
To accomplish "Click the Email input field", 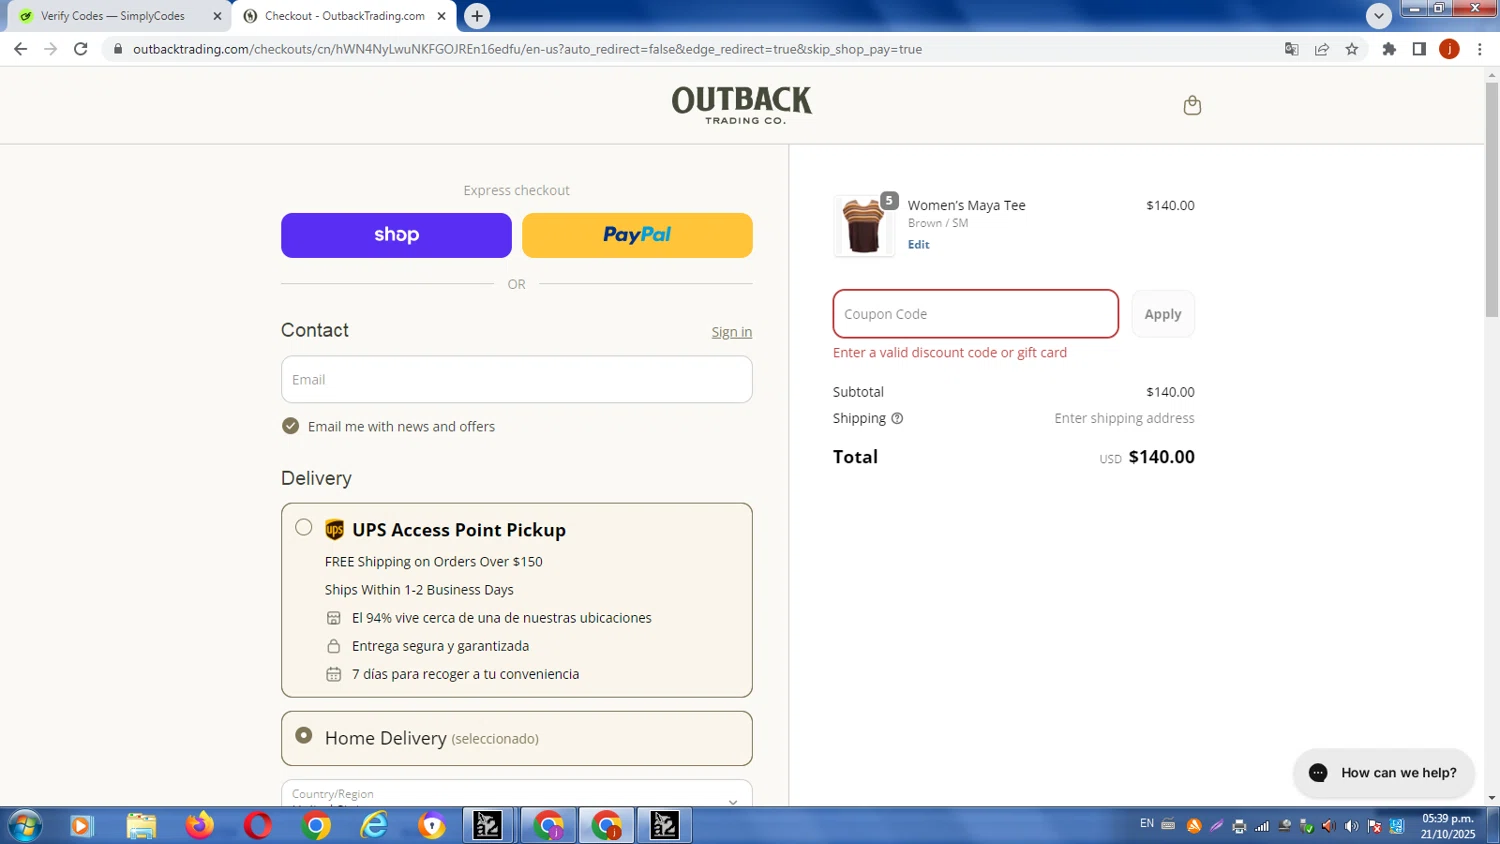I will (516, 380).
